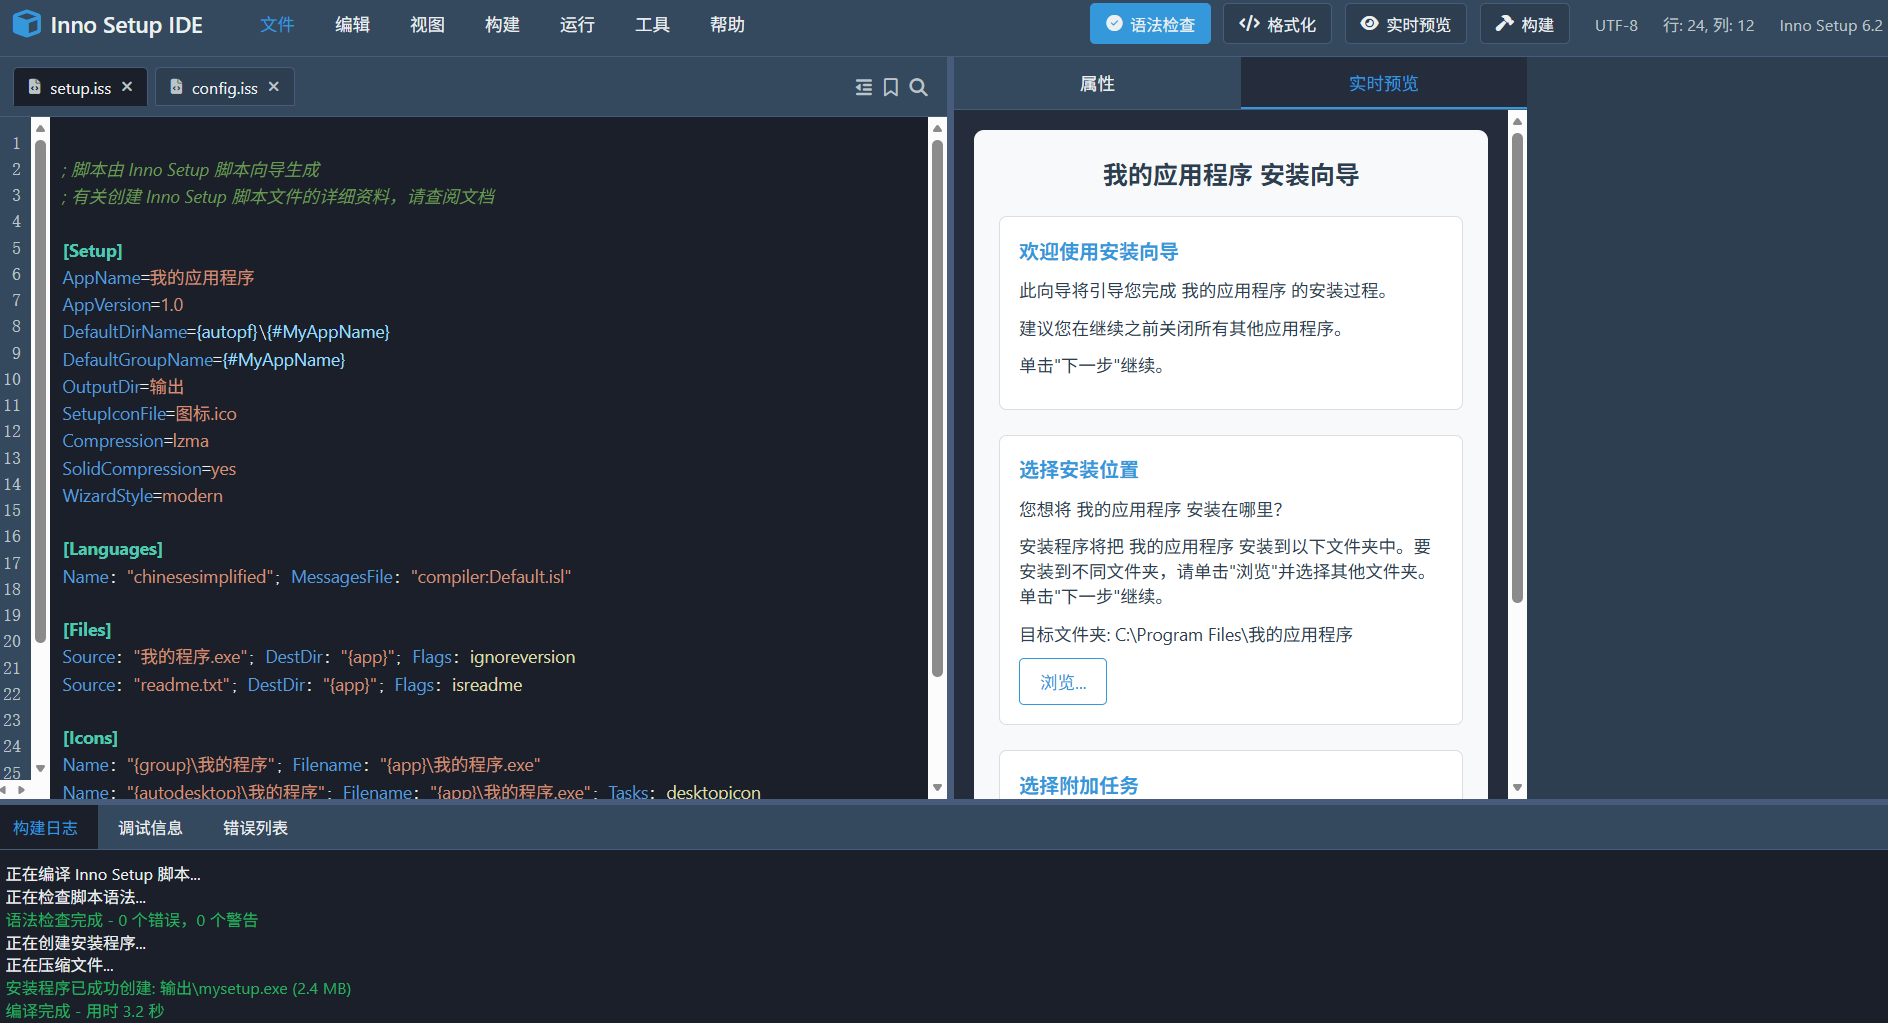1888x1023 pixels.
Task: Select the 构建日志 bottom tab
Action: pyautogui.click(x=45, y=828)
